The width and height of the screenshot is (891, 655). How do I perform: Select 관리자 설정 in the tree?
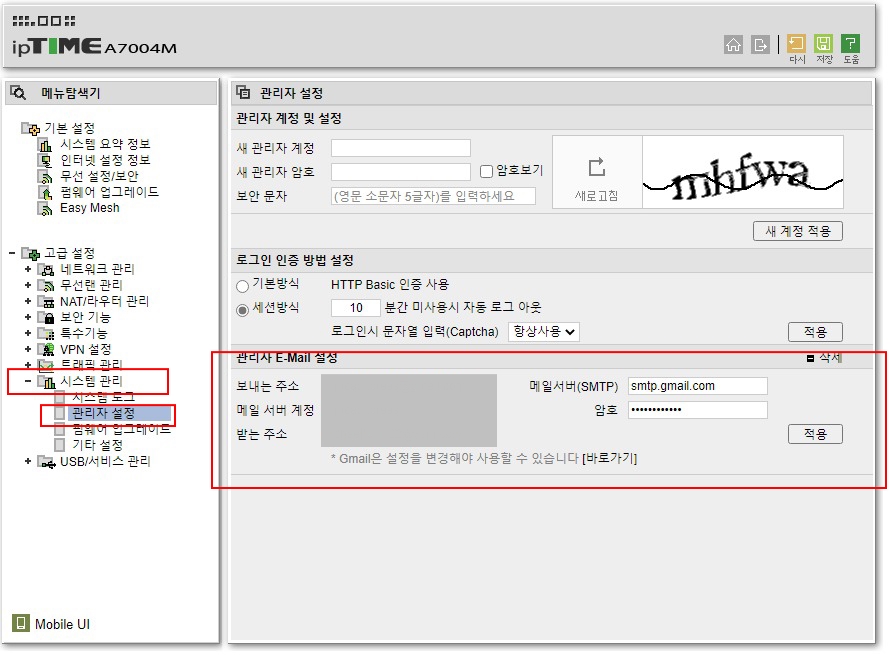point(103,413)
